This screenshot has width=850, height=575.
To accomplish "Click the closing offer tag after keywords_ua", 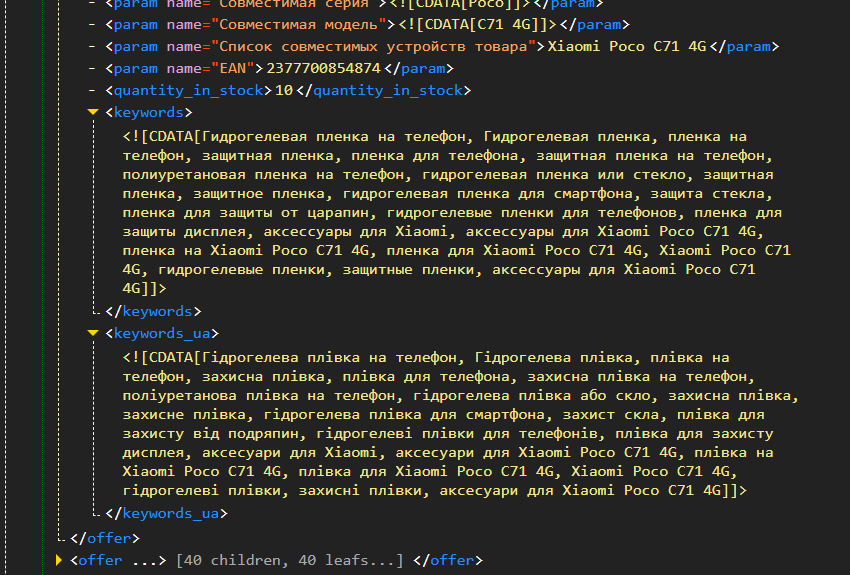I will (105, 538).
